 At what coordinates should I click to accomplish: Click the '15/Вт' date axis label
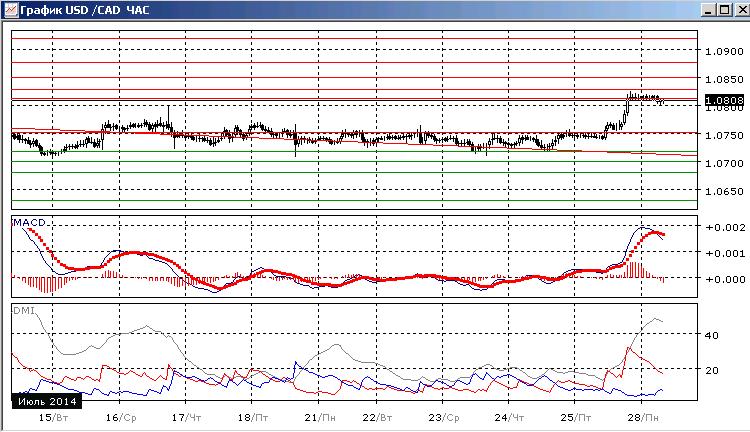53,418
